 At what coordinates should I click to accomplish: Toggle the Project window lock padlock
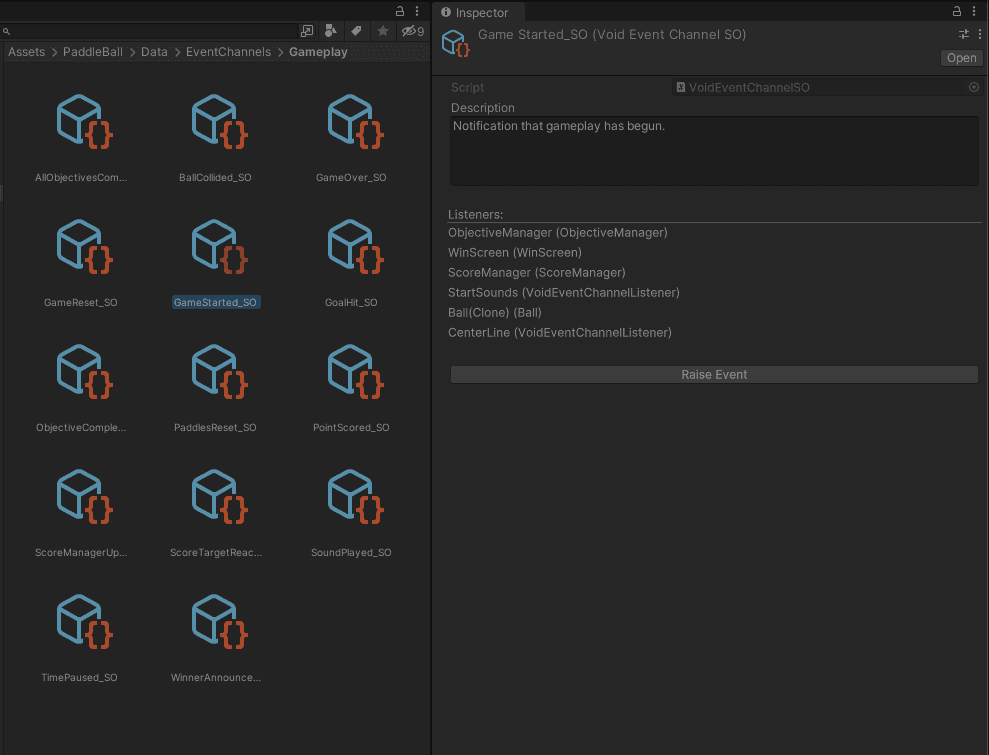398,10
